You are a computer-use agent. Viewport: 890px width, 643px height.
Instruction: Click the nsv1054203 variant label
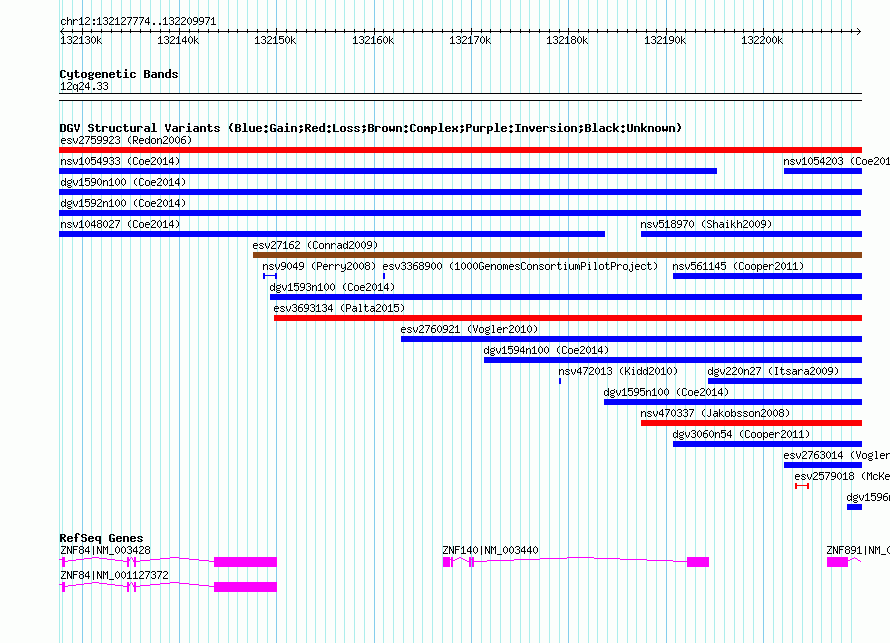coord(837,161)
